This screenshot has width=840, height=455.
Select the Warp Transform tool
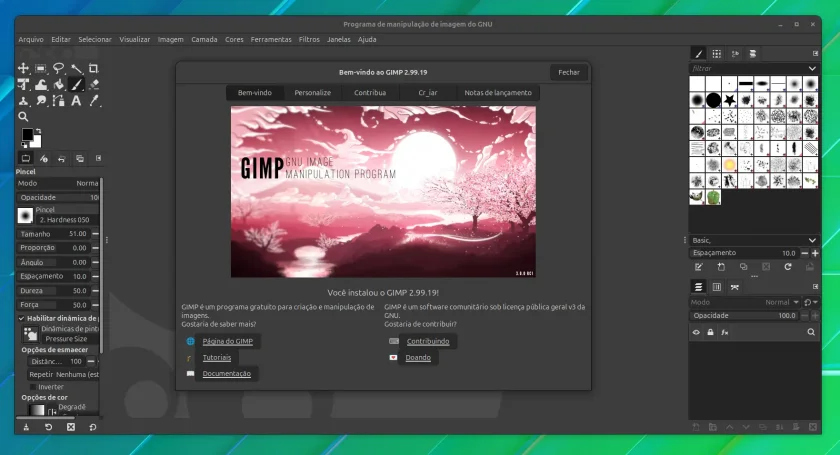coord(41,84)
